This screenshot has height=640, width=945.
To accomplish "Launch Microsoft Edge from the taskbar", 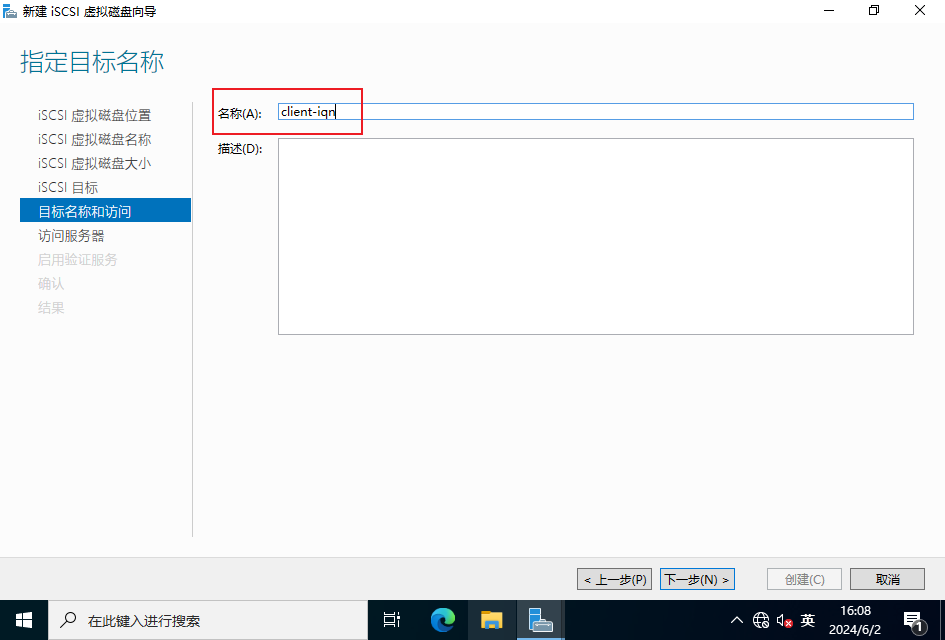I will (x=442, y=620).
